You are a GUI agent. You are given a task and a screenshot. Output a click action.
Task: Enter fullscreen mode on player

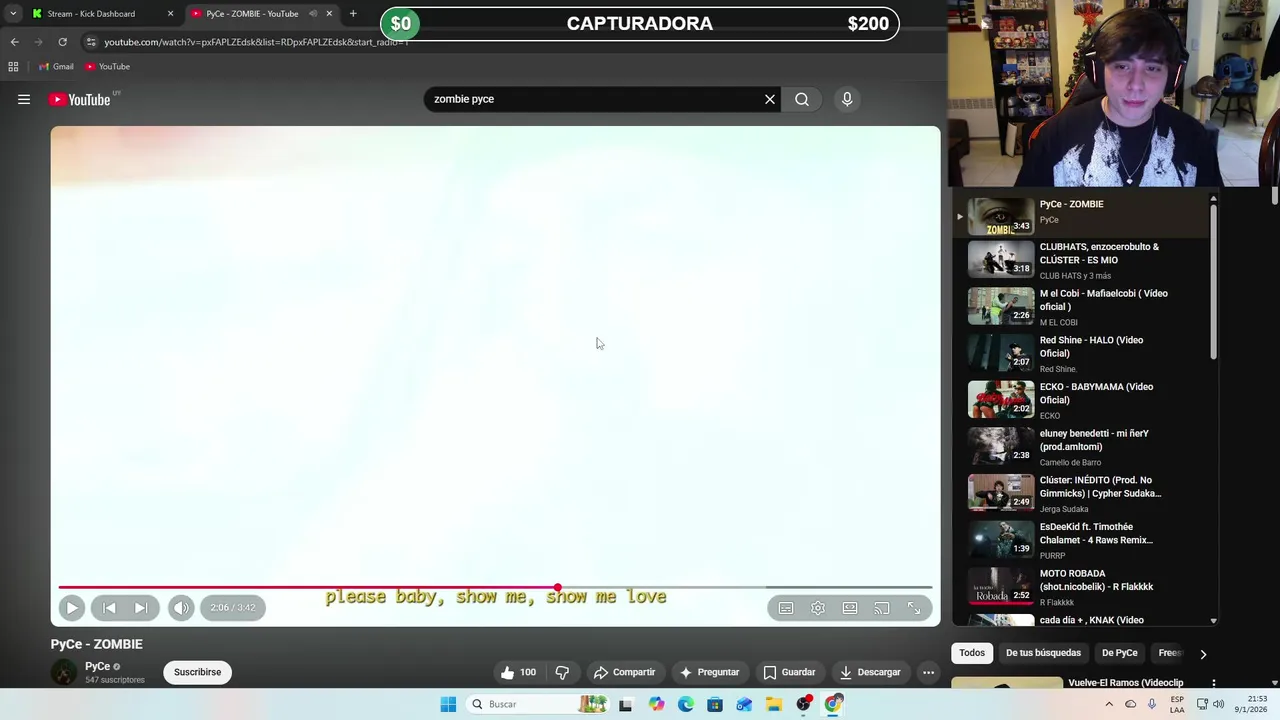[x=914, y=608]
